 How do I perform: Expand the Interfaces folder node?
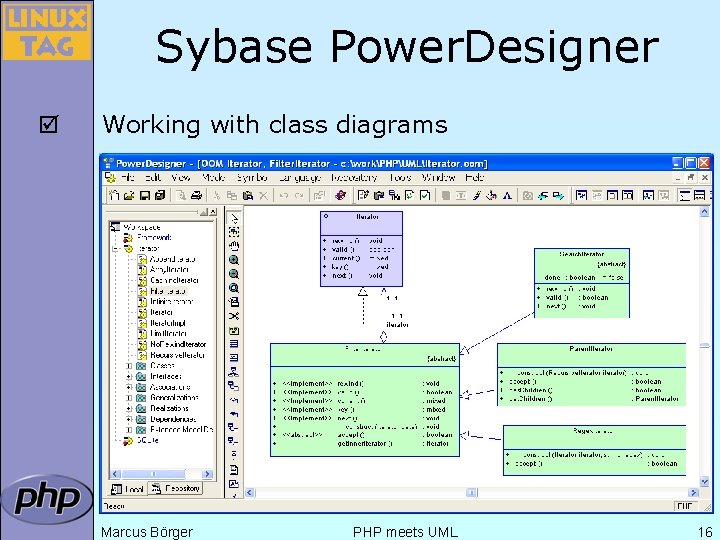click(129, 377)
